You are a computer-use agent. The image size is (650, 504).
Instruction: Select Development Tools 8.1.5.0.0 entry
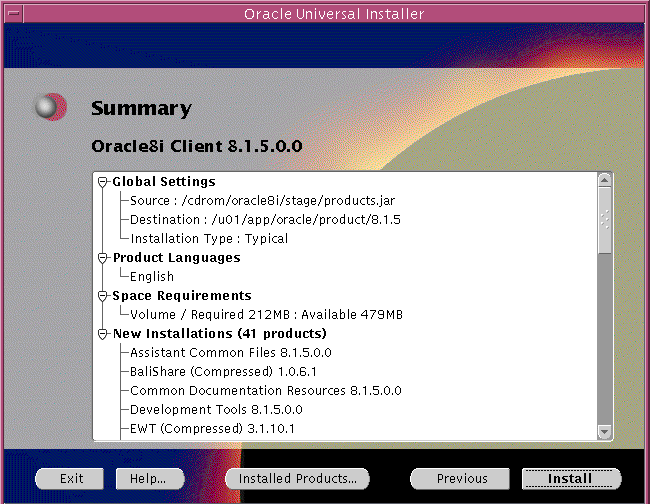(216, 410)
